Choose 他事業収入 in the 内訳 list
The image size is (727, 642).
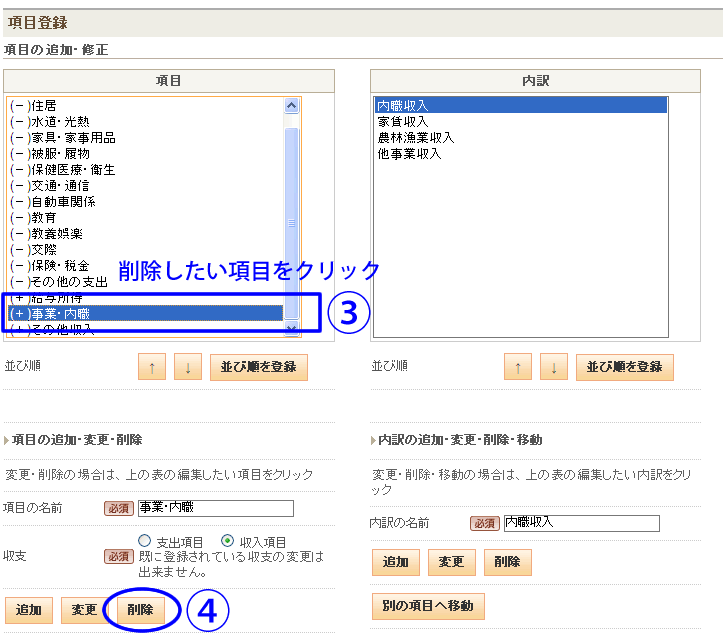(x=409, y=153)
